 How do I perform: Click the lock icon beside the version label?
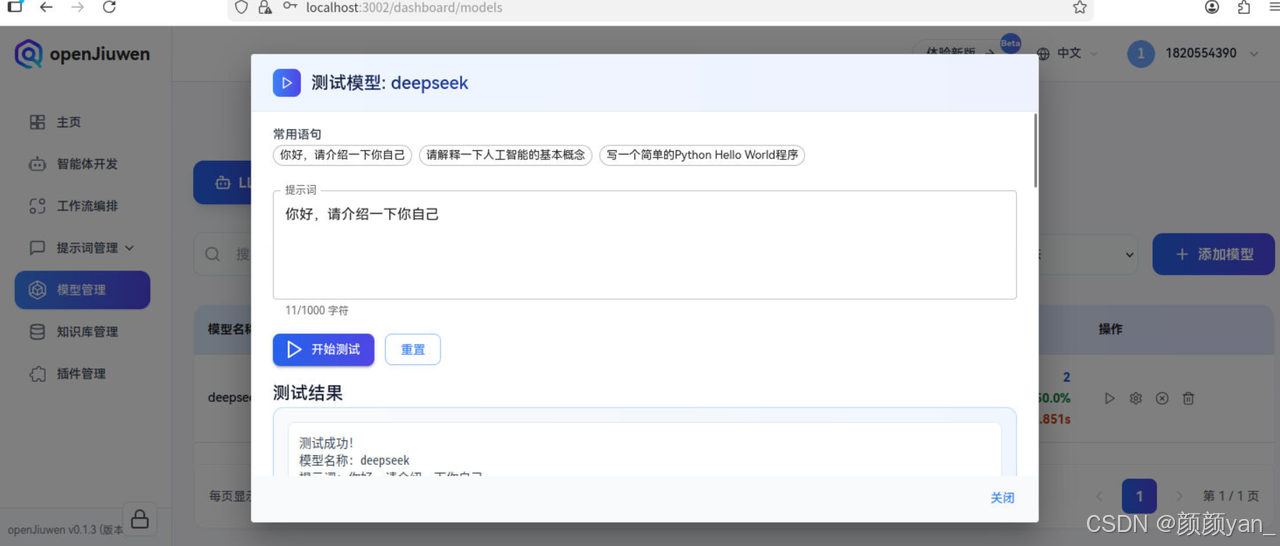tap(140, 519)
